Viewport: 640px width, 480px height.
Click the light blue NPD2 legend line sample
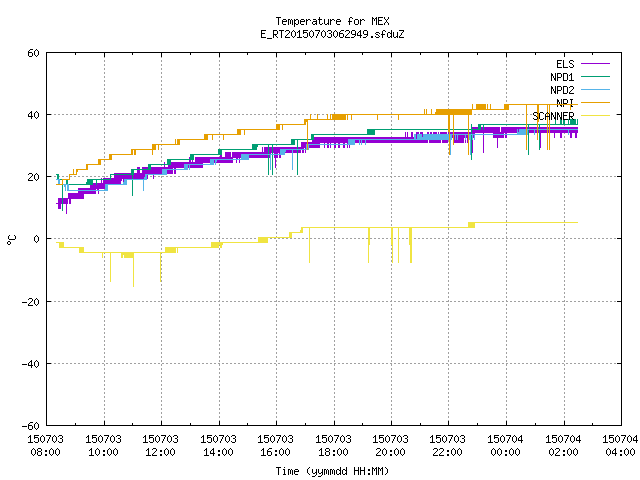click(595, 90)
